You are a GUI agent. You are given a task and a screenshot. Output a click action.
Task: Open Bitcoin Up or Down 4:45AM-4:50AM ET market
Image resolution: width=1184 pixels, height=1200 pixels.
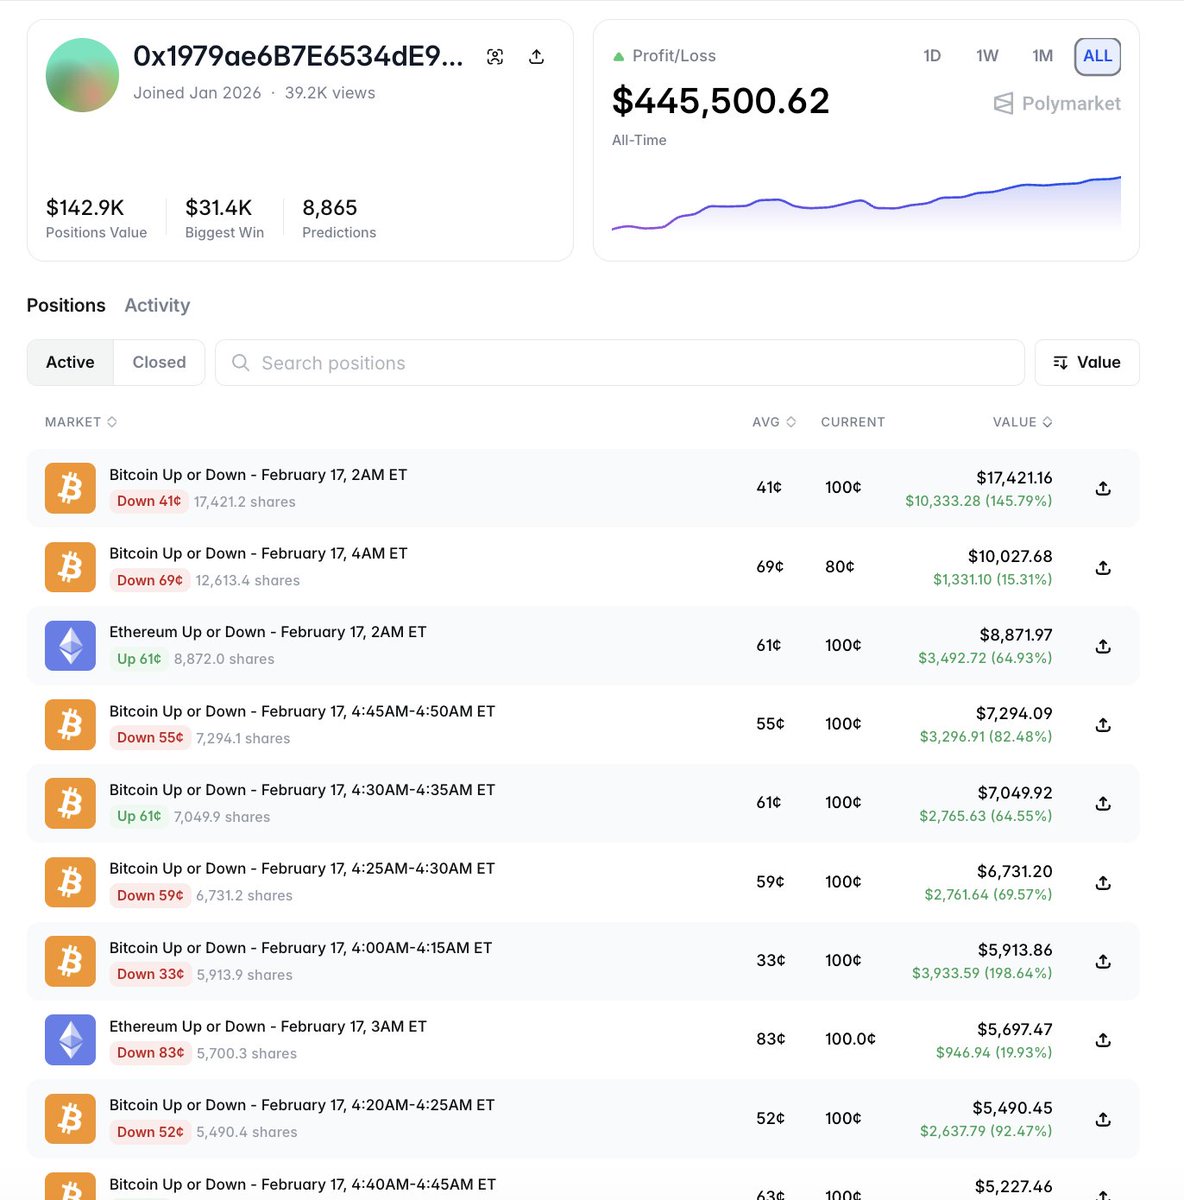point(302,711)
